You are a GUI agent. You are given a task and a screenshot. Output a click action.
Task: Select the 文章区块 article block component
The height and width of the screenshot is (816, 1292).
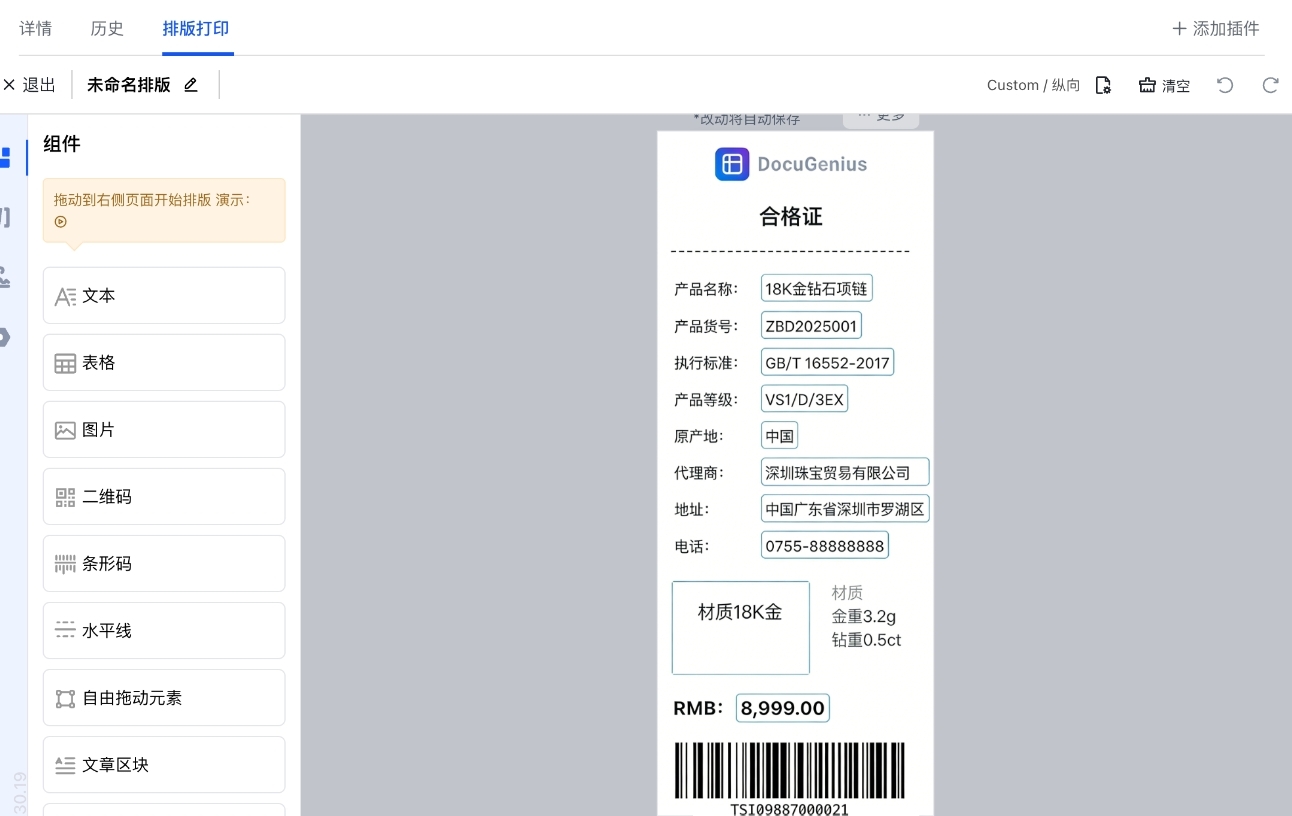[164, 765]
